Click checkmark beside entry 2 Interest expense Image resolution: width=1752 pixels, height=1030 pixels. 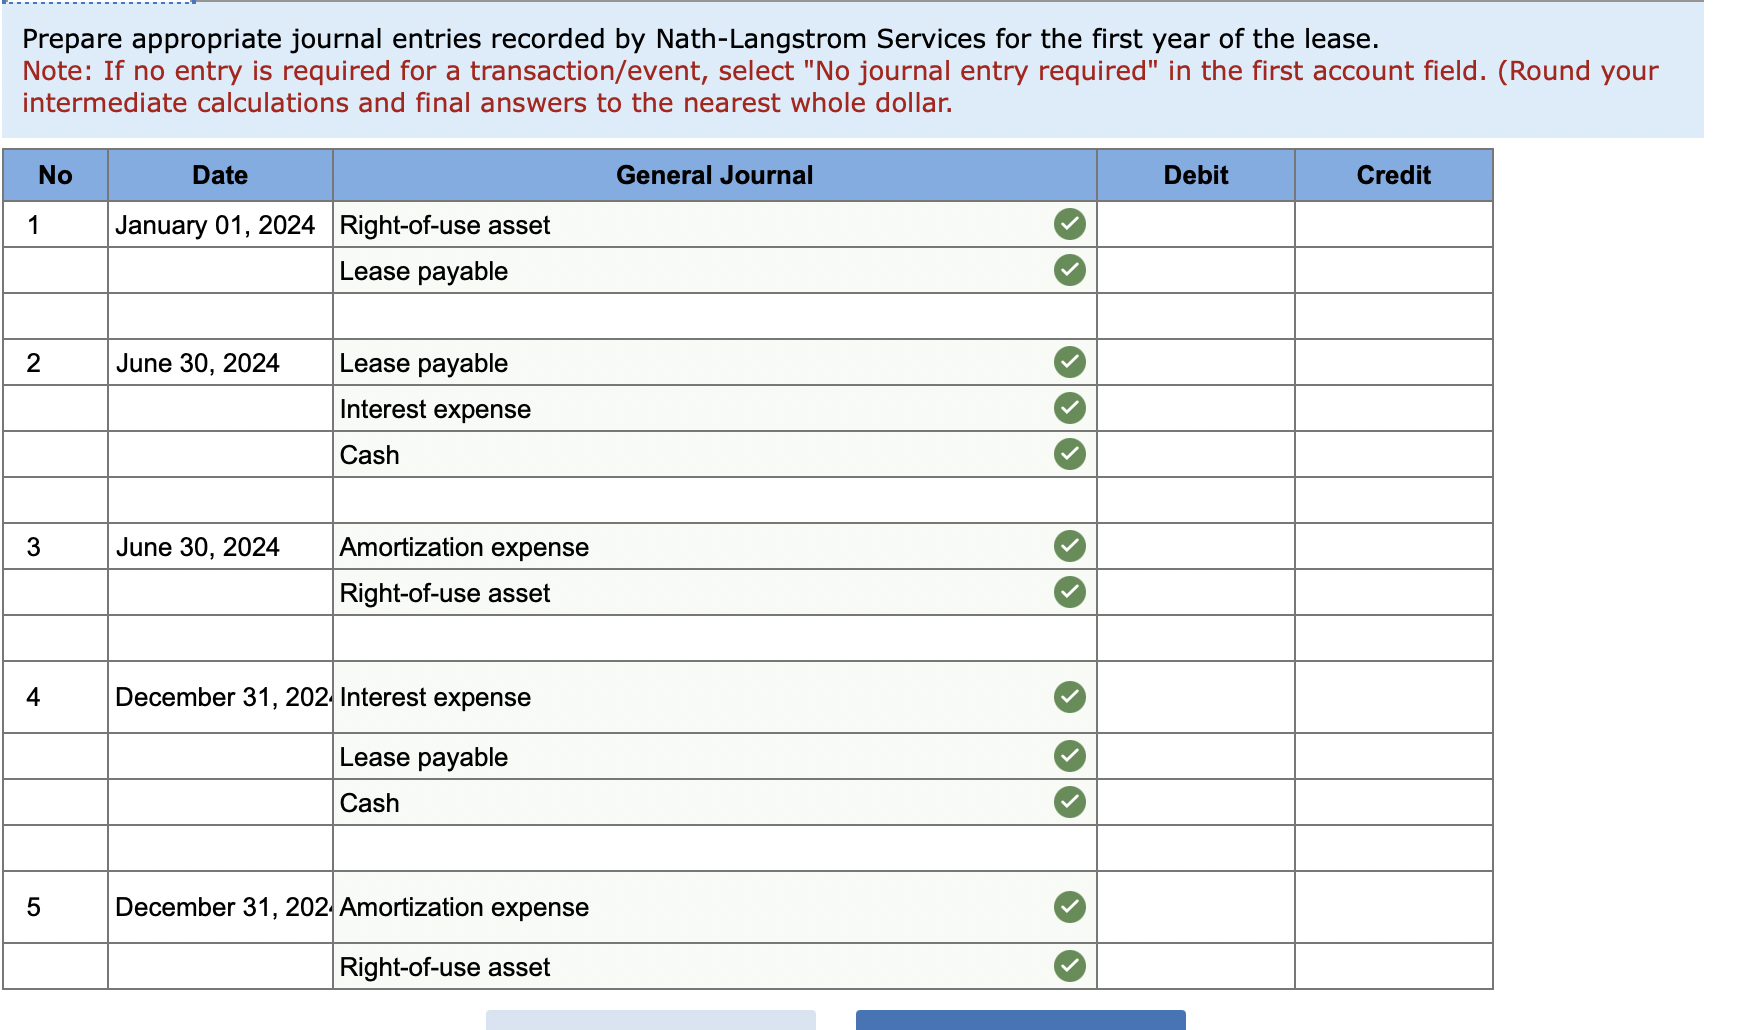[x=1069, y=408]
